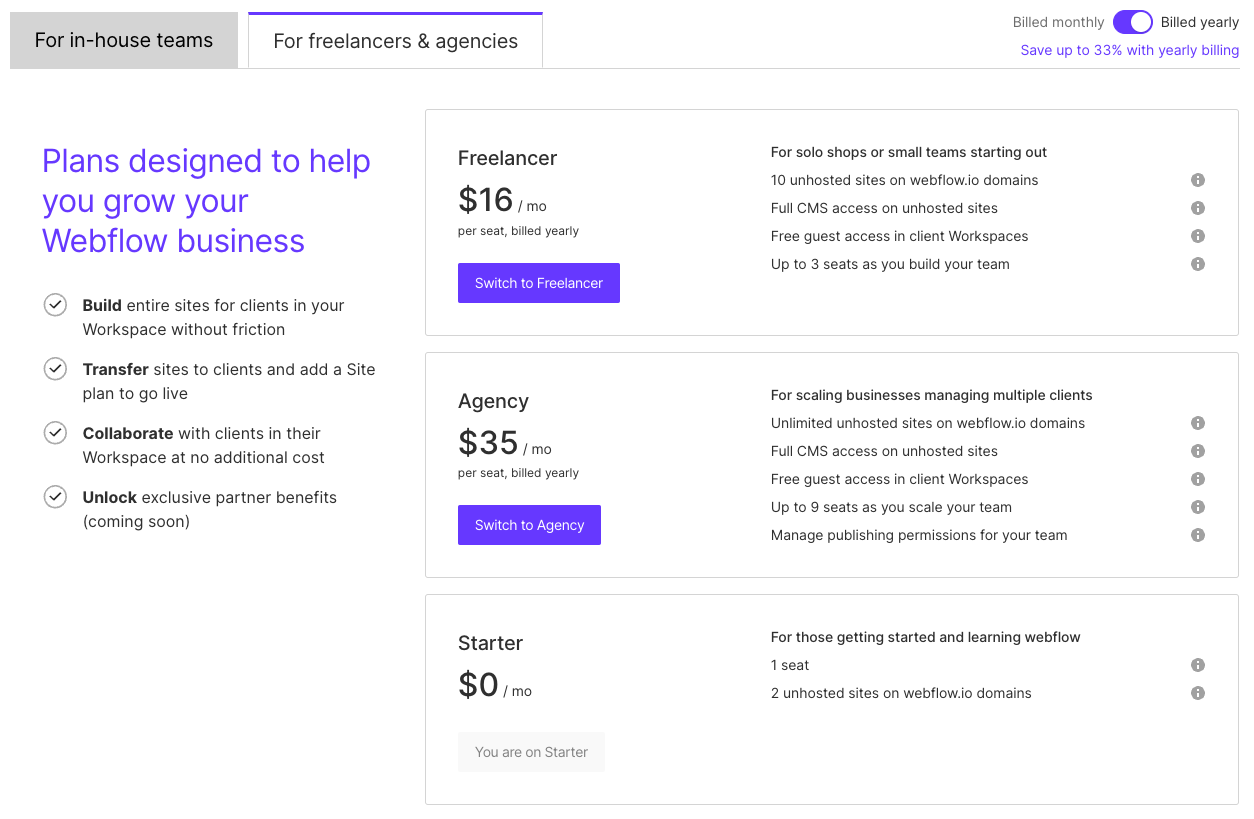The image size is (1254, 819).
Task: Select the For freelancers & agencies tab
Action: 395,41
